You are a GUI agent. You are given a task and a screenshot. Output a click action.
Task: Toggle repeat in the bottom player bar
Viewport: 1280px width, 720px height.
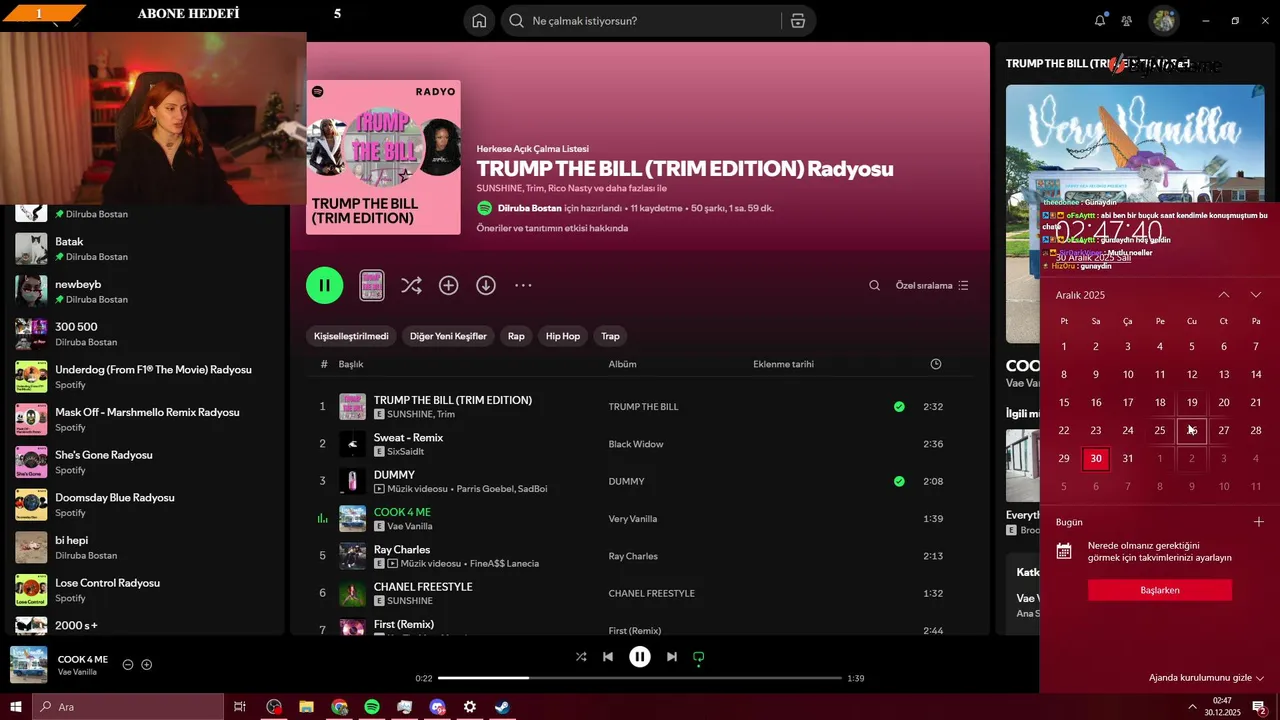(699, 657)
